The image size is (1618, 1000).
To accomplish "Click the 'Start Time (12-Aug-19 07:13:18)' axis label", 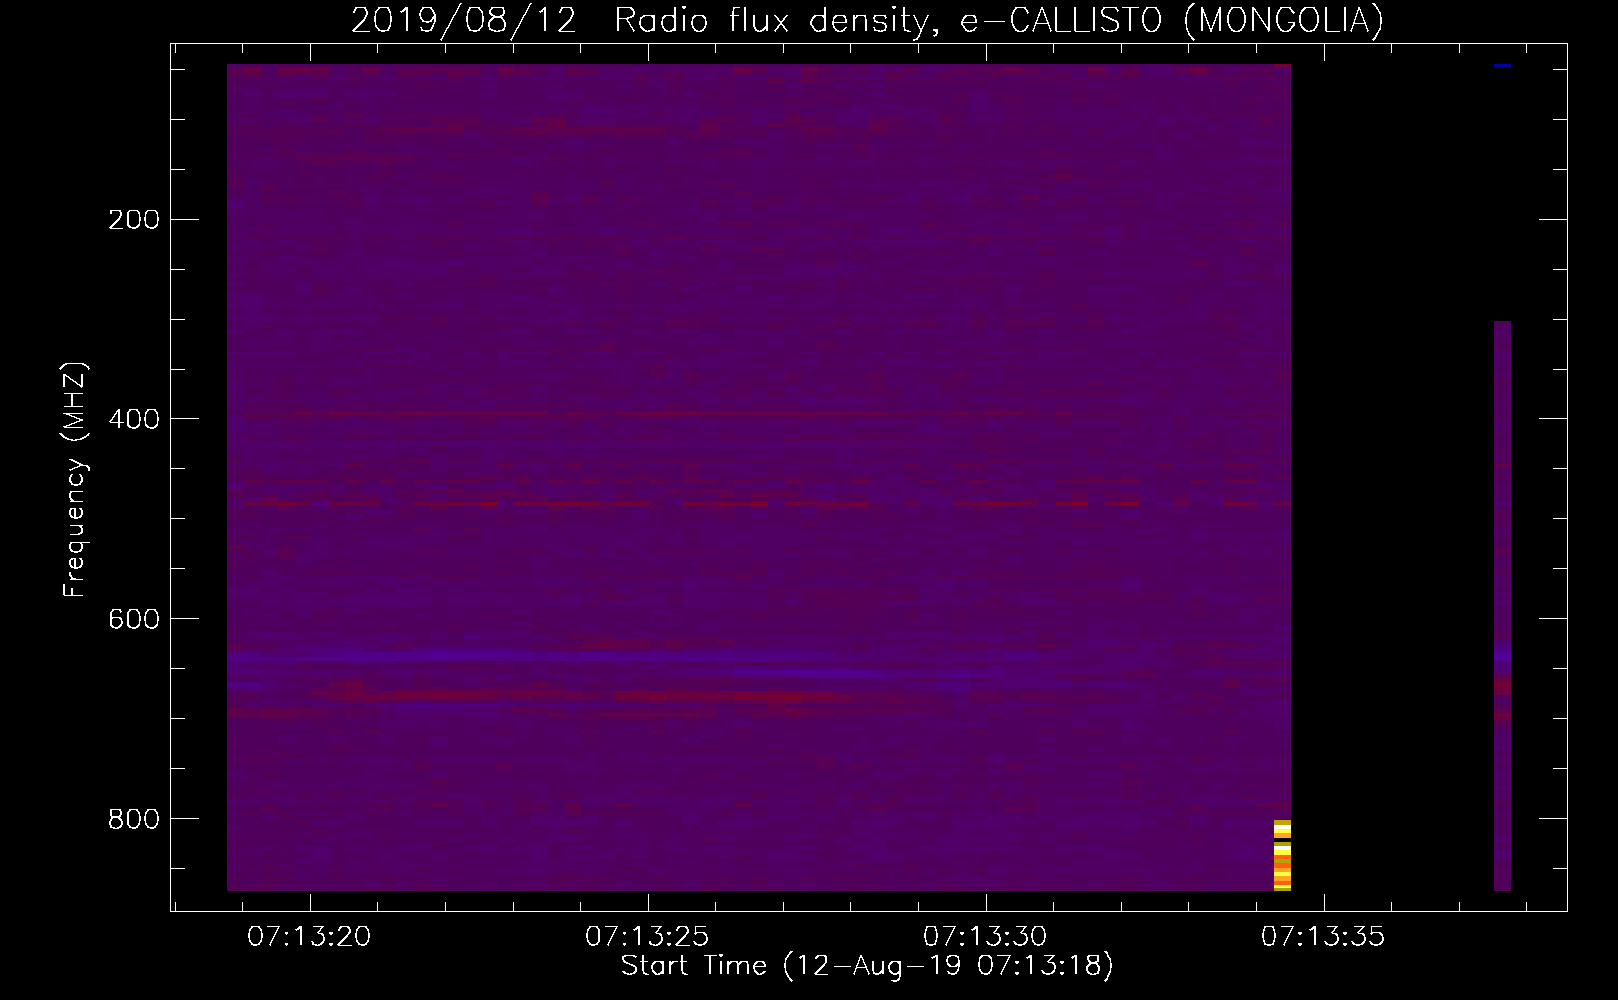I will click(x=867, y=966).
